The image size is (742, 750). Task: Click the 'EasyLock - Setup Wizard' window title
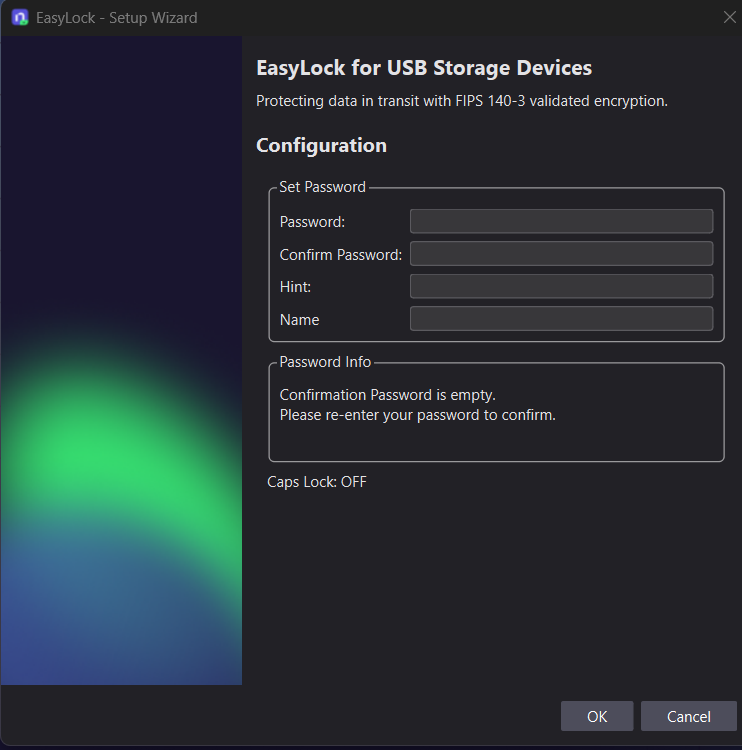coord(116,18)
